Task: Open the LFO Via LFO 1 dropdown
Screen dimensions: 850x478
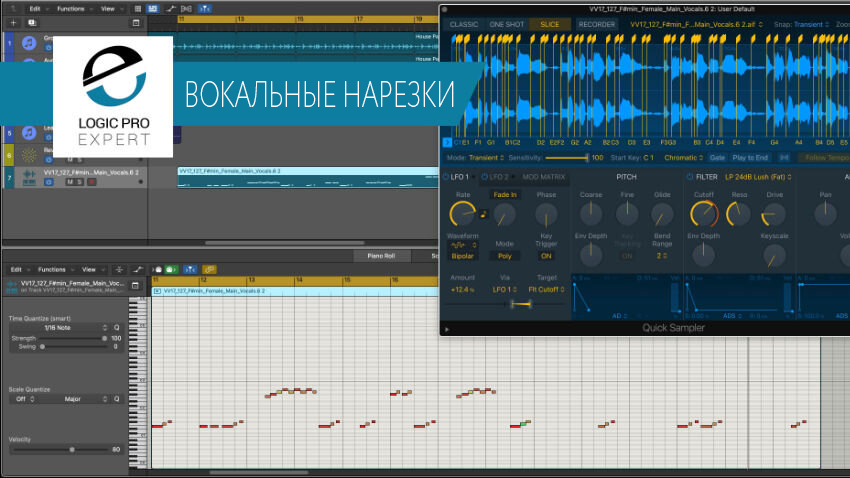Action: click(x=505, y=289)
